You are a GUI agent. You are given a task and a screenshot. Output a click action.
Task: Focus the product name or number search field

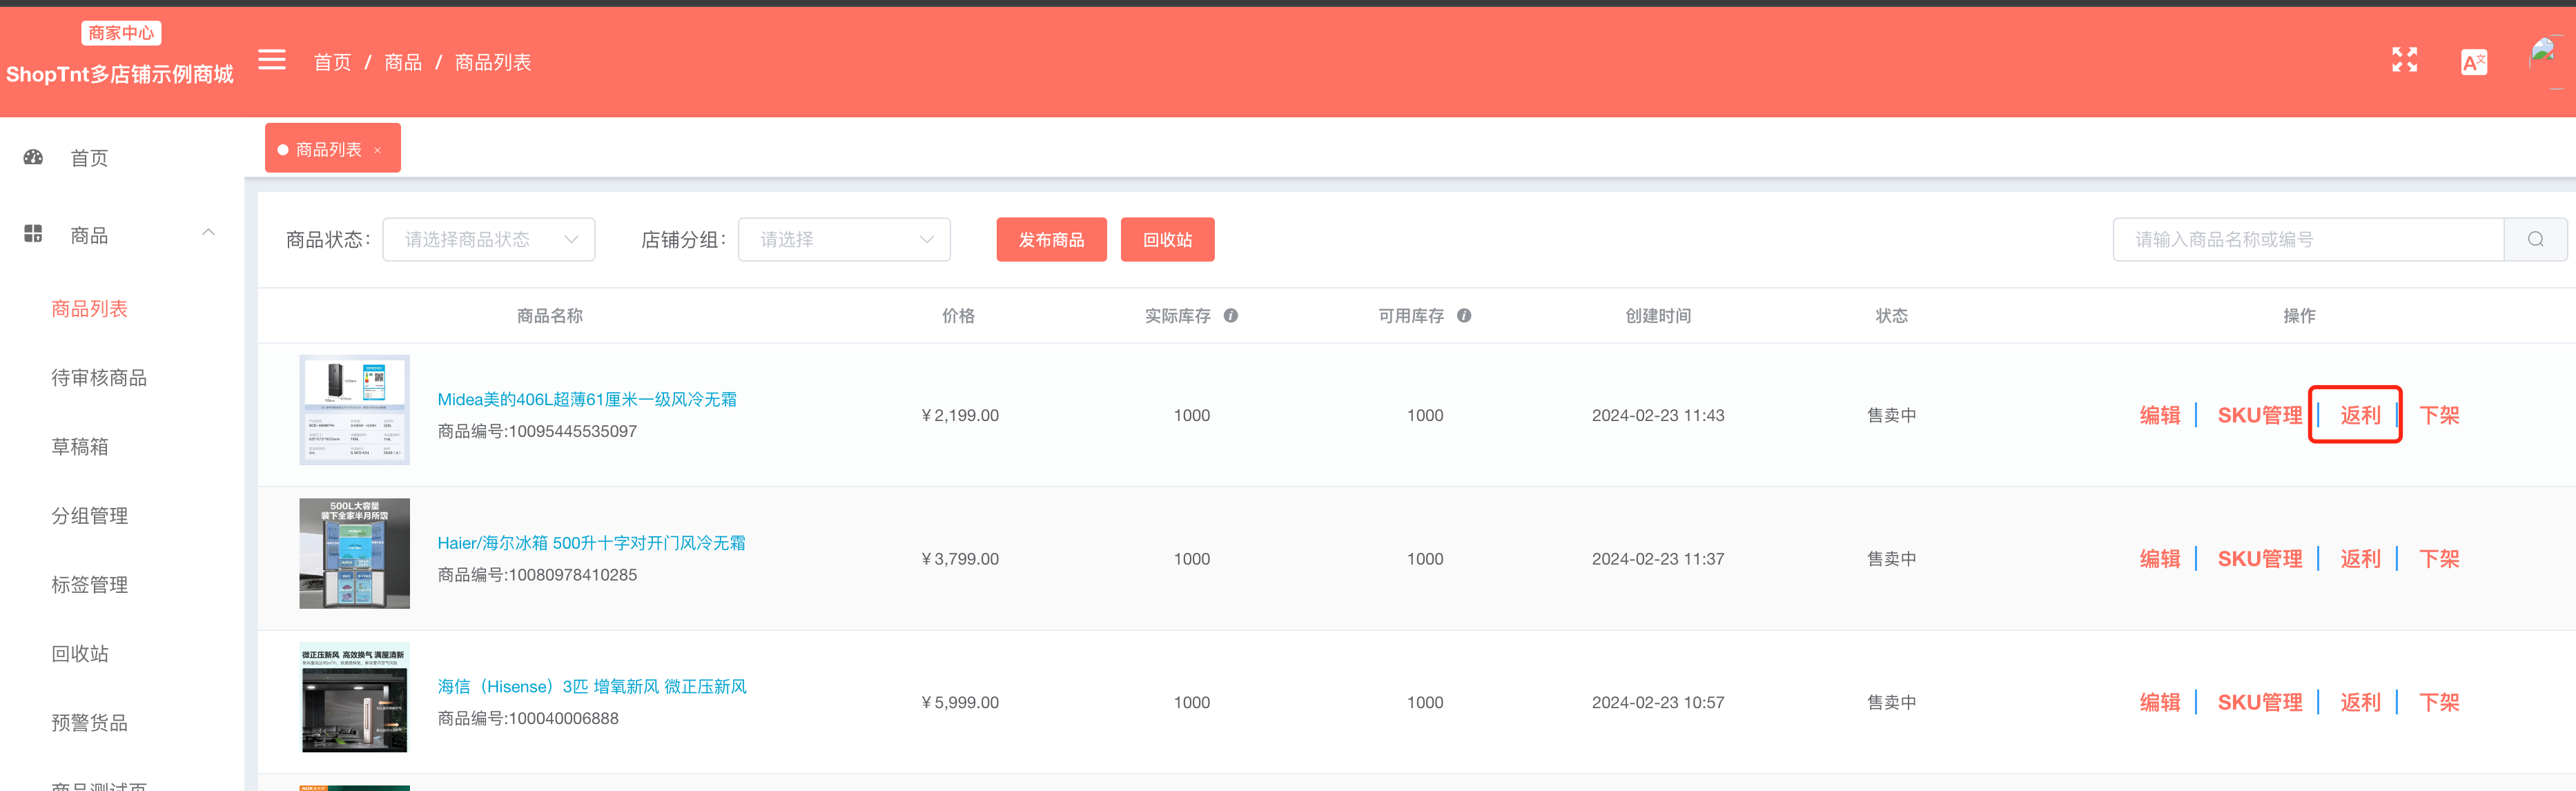(x=2308, y=239)
